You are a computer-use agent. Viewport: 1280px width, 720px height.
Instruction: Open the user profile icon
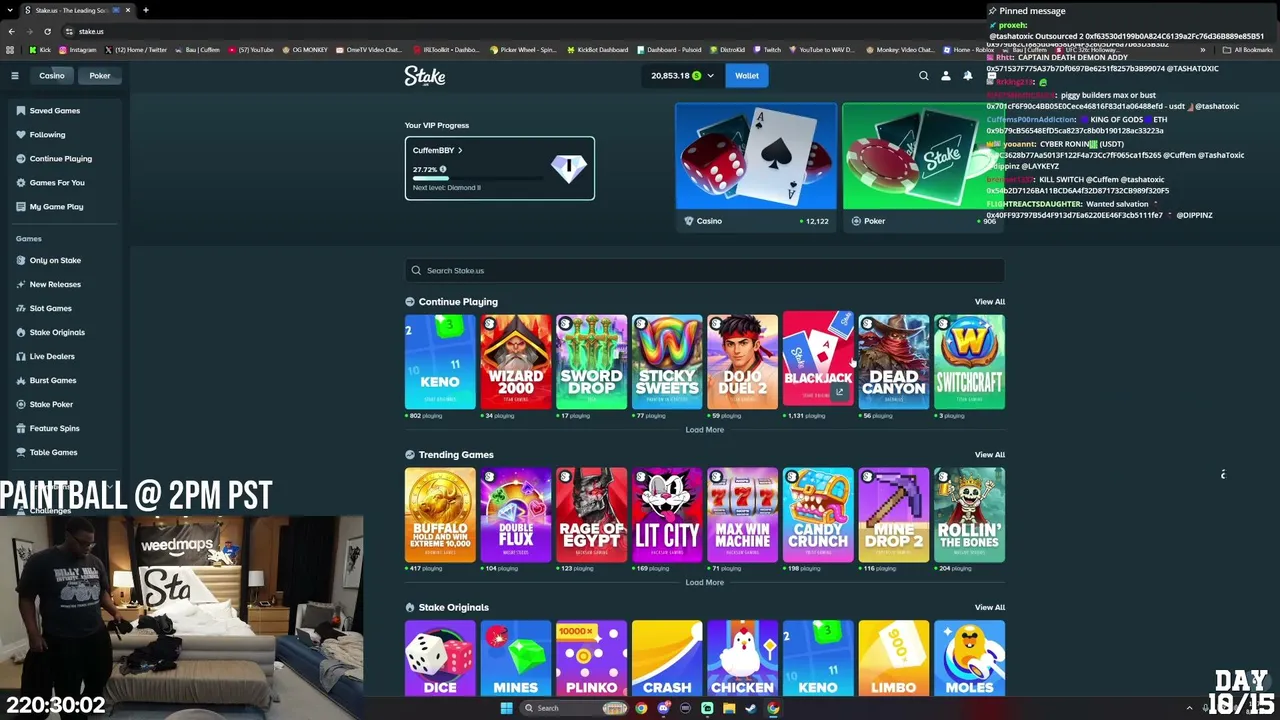[x=946, y=76]
